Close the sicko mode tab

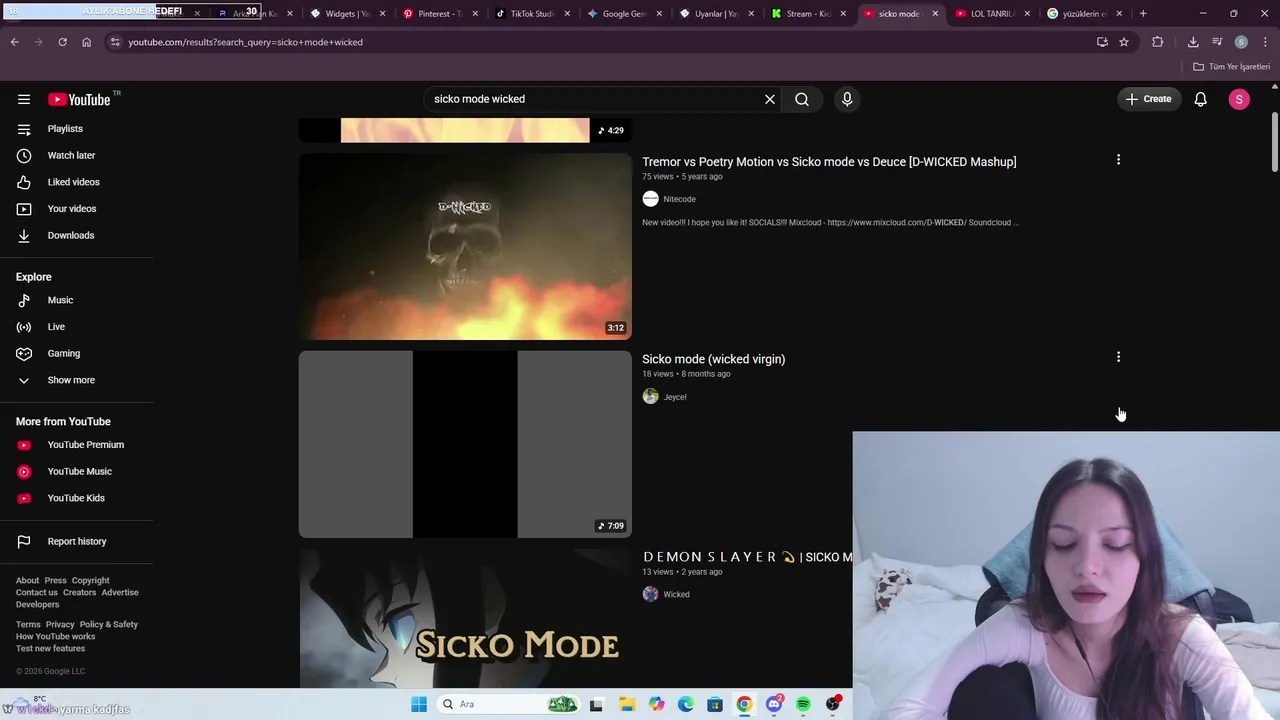coord(935,14)
